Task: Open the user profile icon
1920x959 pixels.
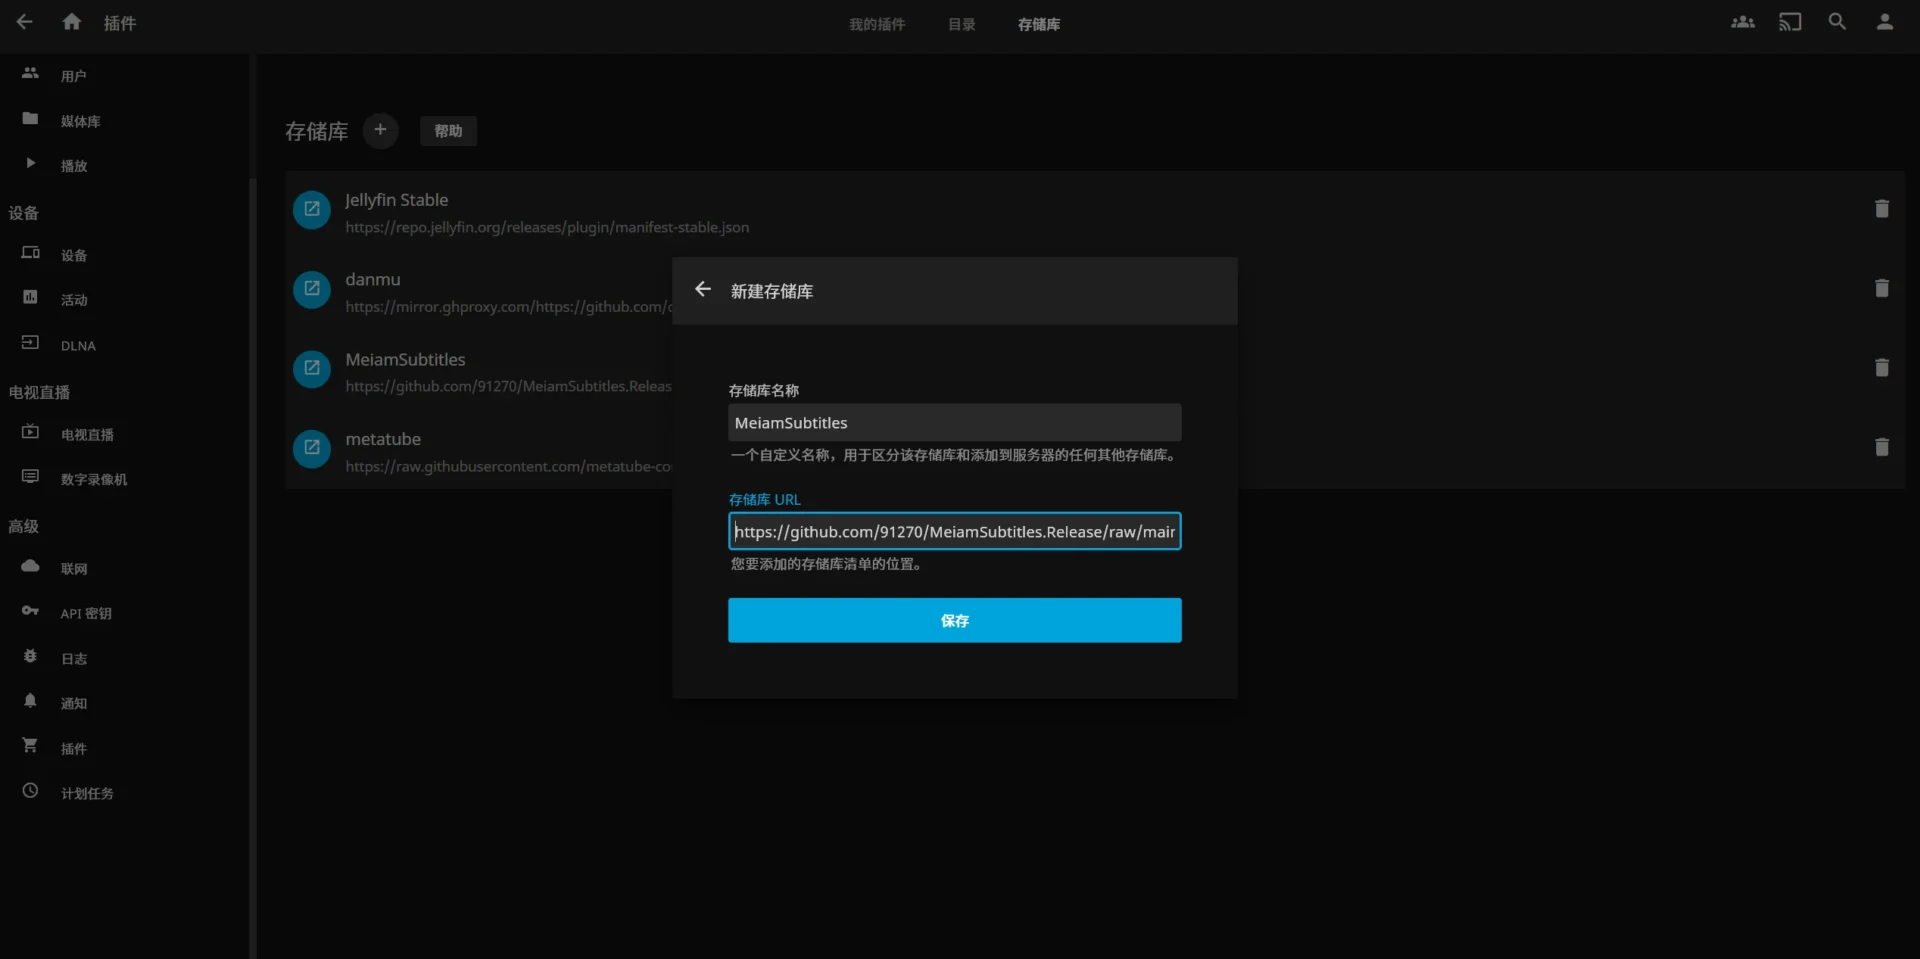Action: pos(1884,22)
